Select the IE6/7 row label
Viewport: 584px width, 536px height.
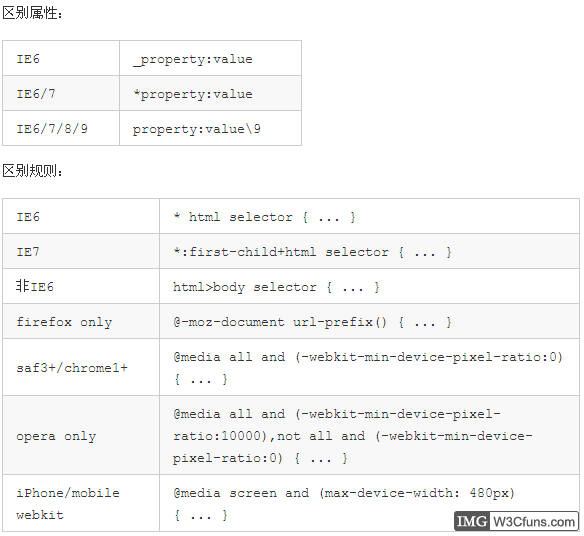coord(36,94)
